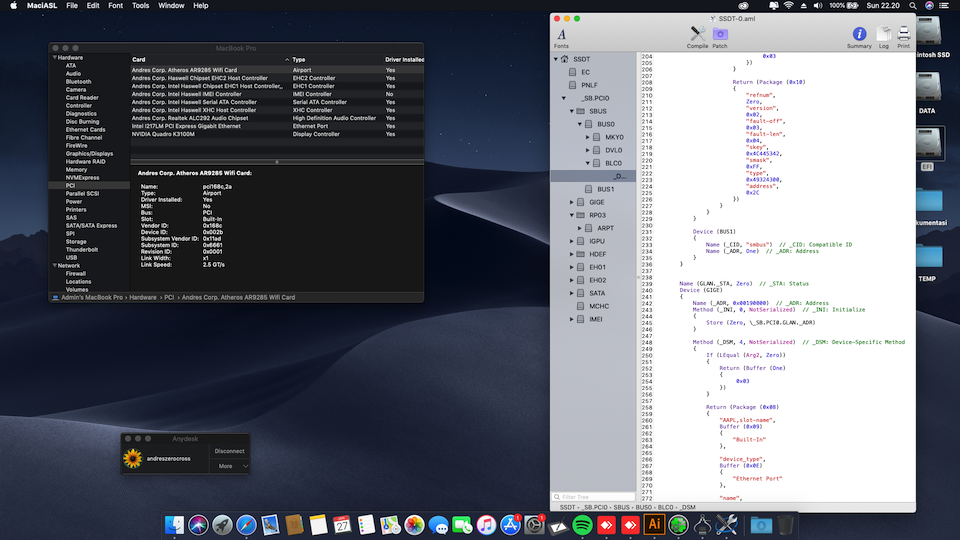960x540 pixels.
Task: Open the Wi-Fi status menu
Action: pyautogui.click(x=789, y=6)
